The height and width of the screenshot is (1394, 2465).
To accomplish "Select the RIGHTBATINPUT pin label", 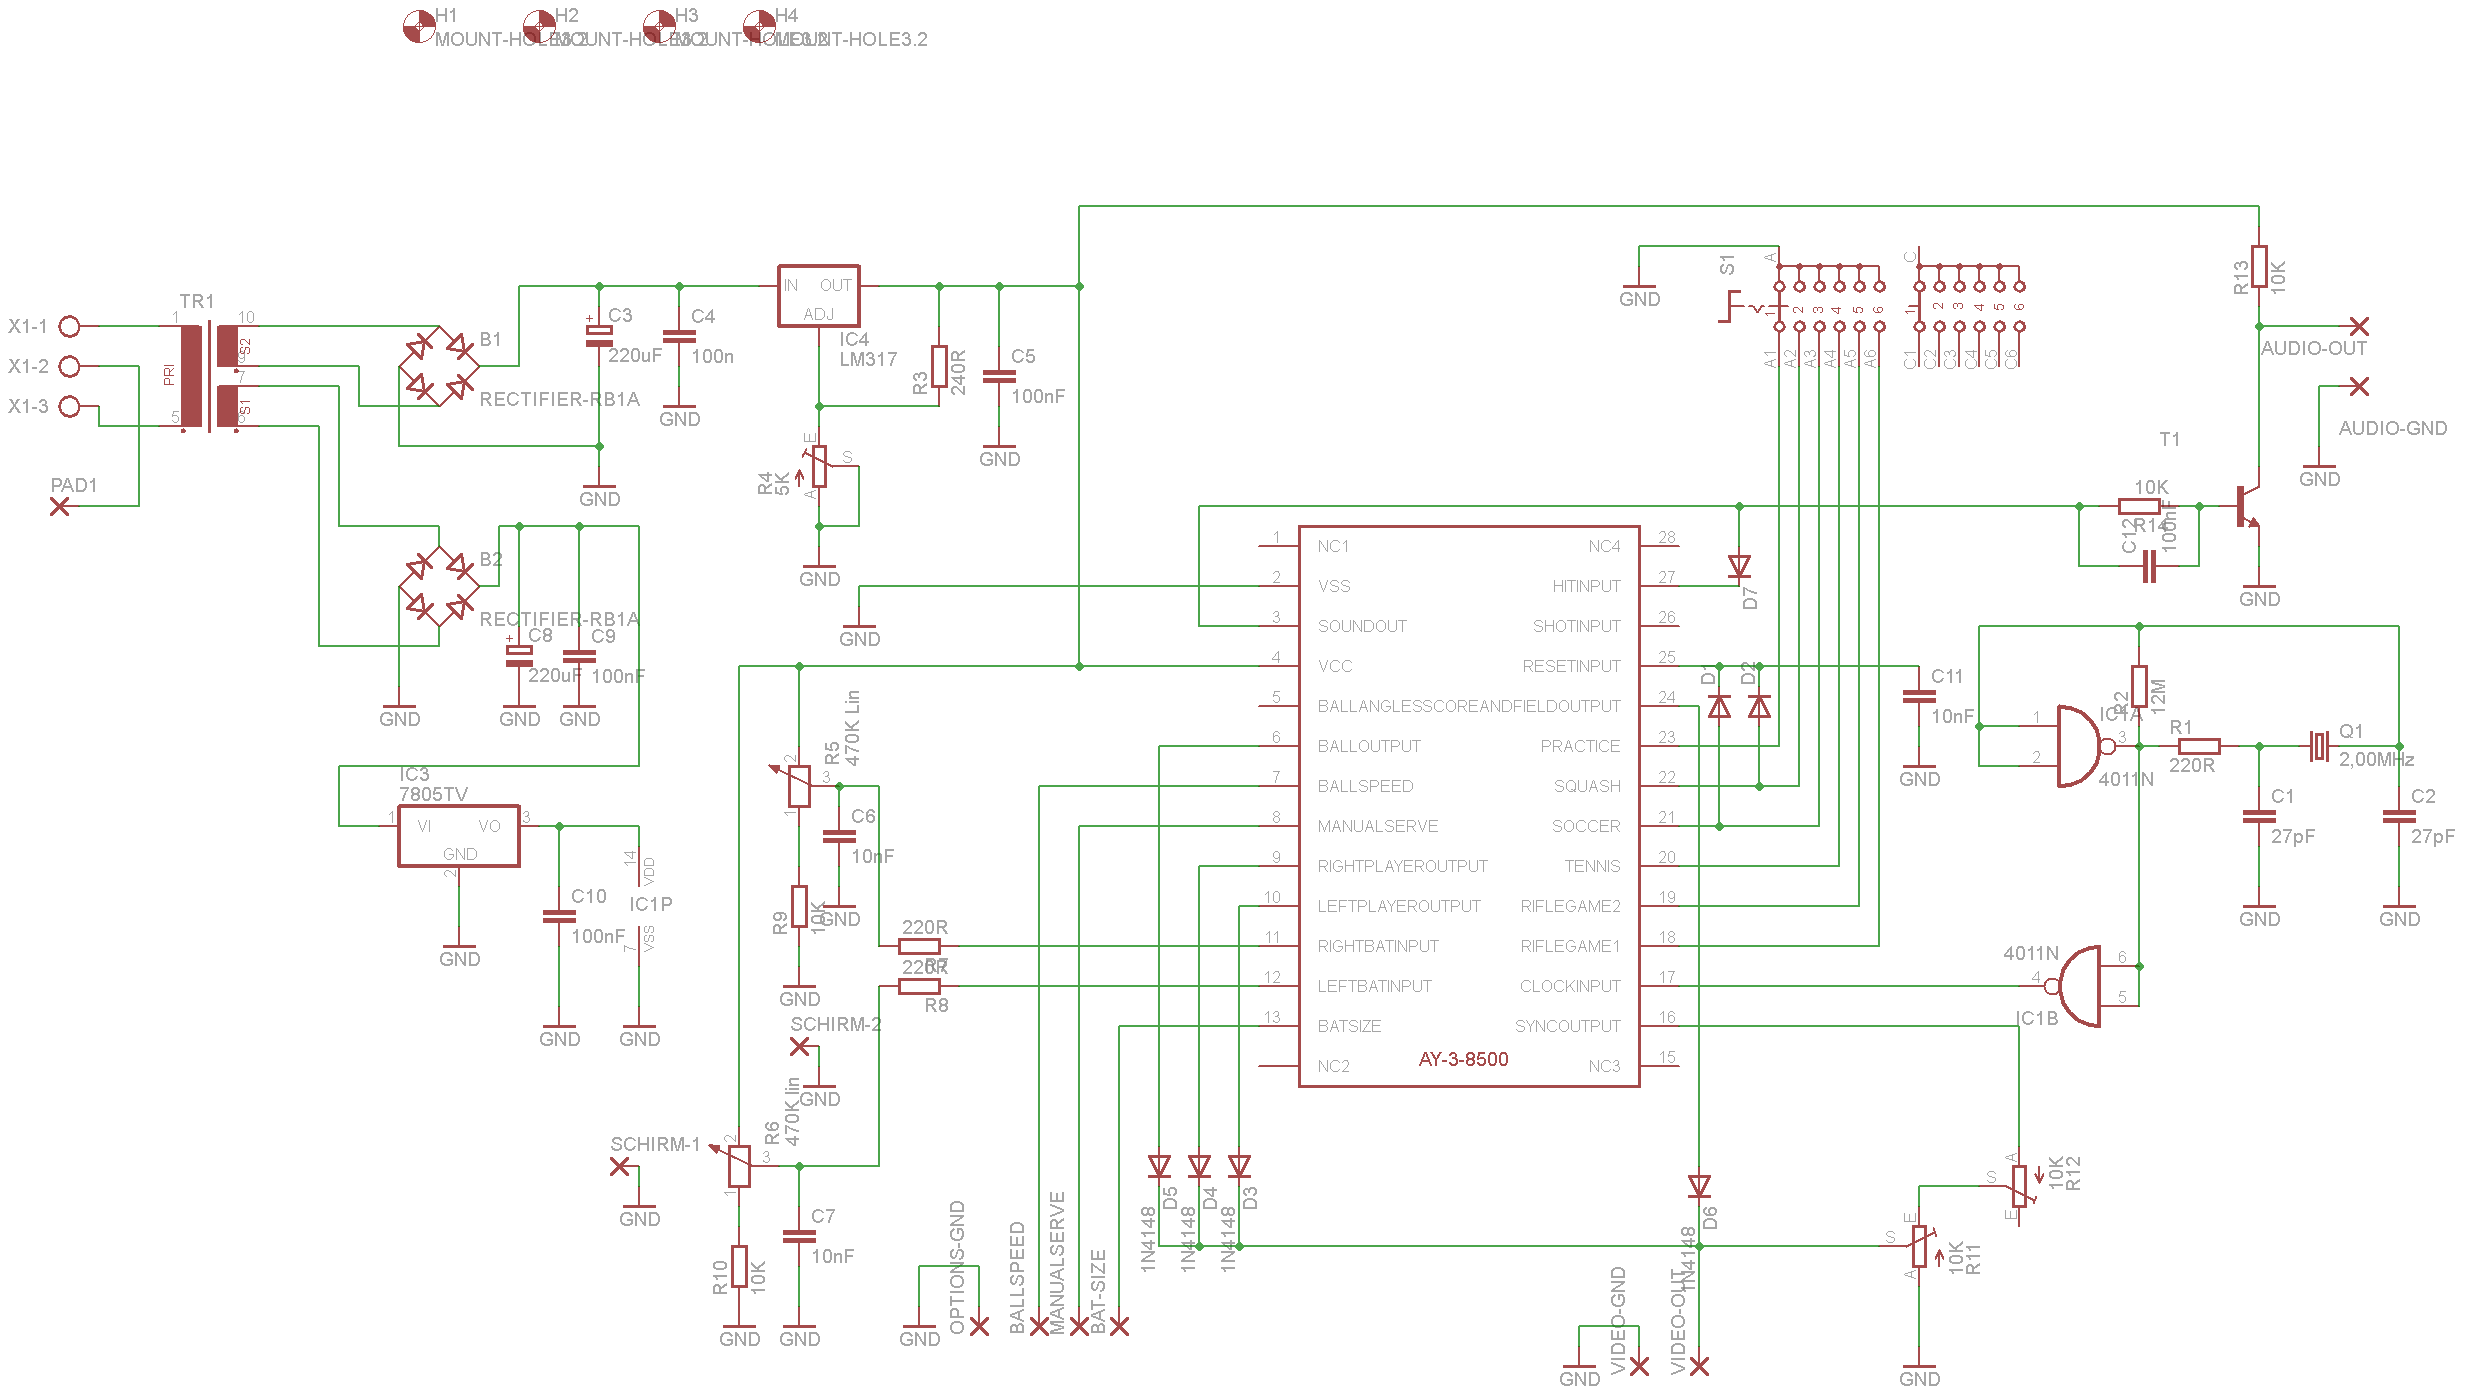I will [1378, 946].
